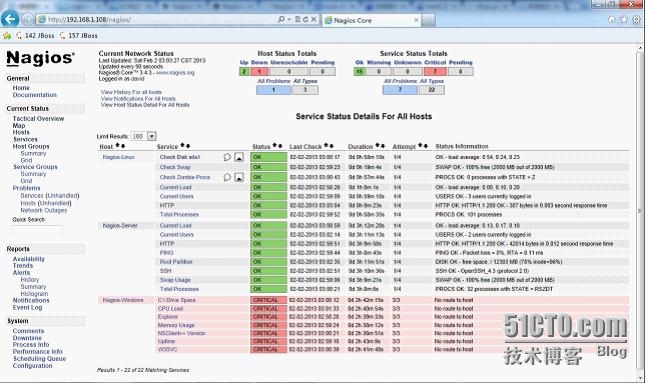Screen dimensions: 646x384
Task: Click the search magnifier in address bar
Action: point(281,19)
